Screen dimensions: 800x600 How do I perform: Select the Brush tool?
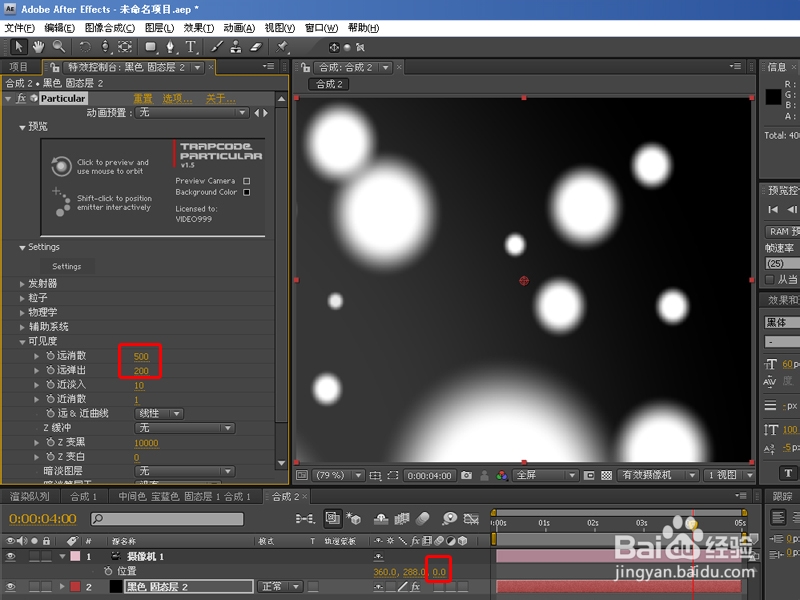217,47
